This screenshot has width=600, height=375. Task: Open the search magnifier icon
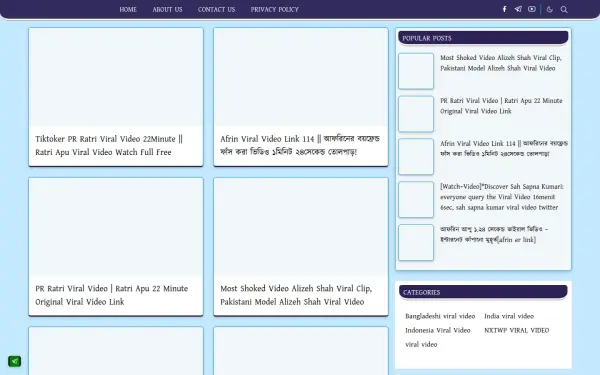tap(564, 9)
